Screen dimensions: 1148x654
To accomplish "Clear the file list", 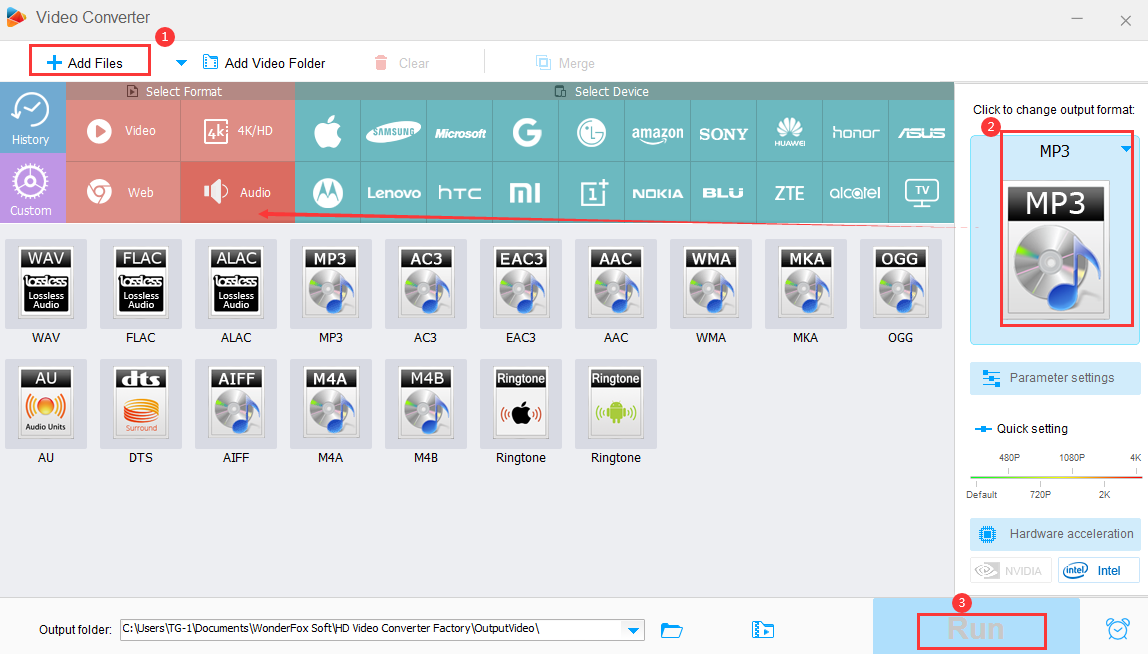I will point(402,63).
